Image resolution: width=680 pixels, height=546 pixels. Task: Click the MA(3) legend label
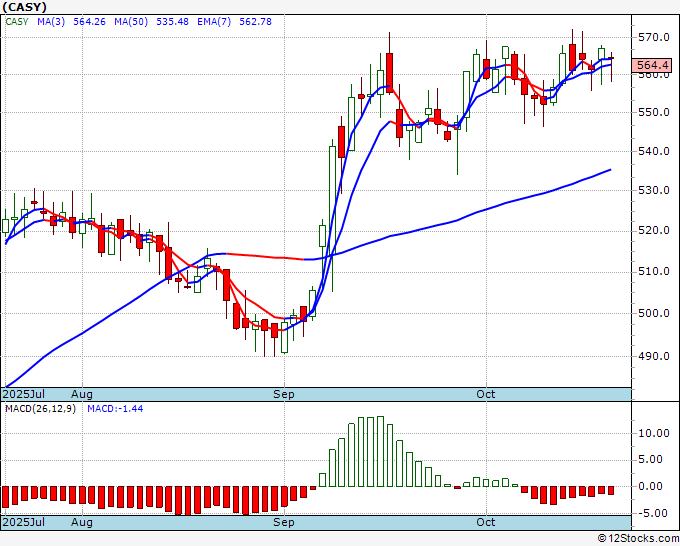tap(51, 21)
